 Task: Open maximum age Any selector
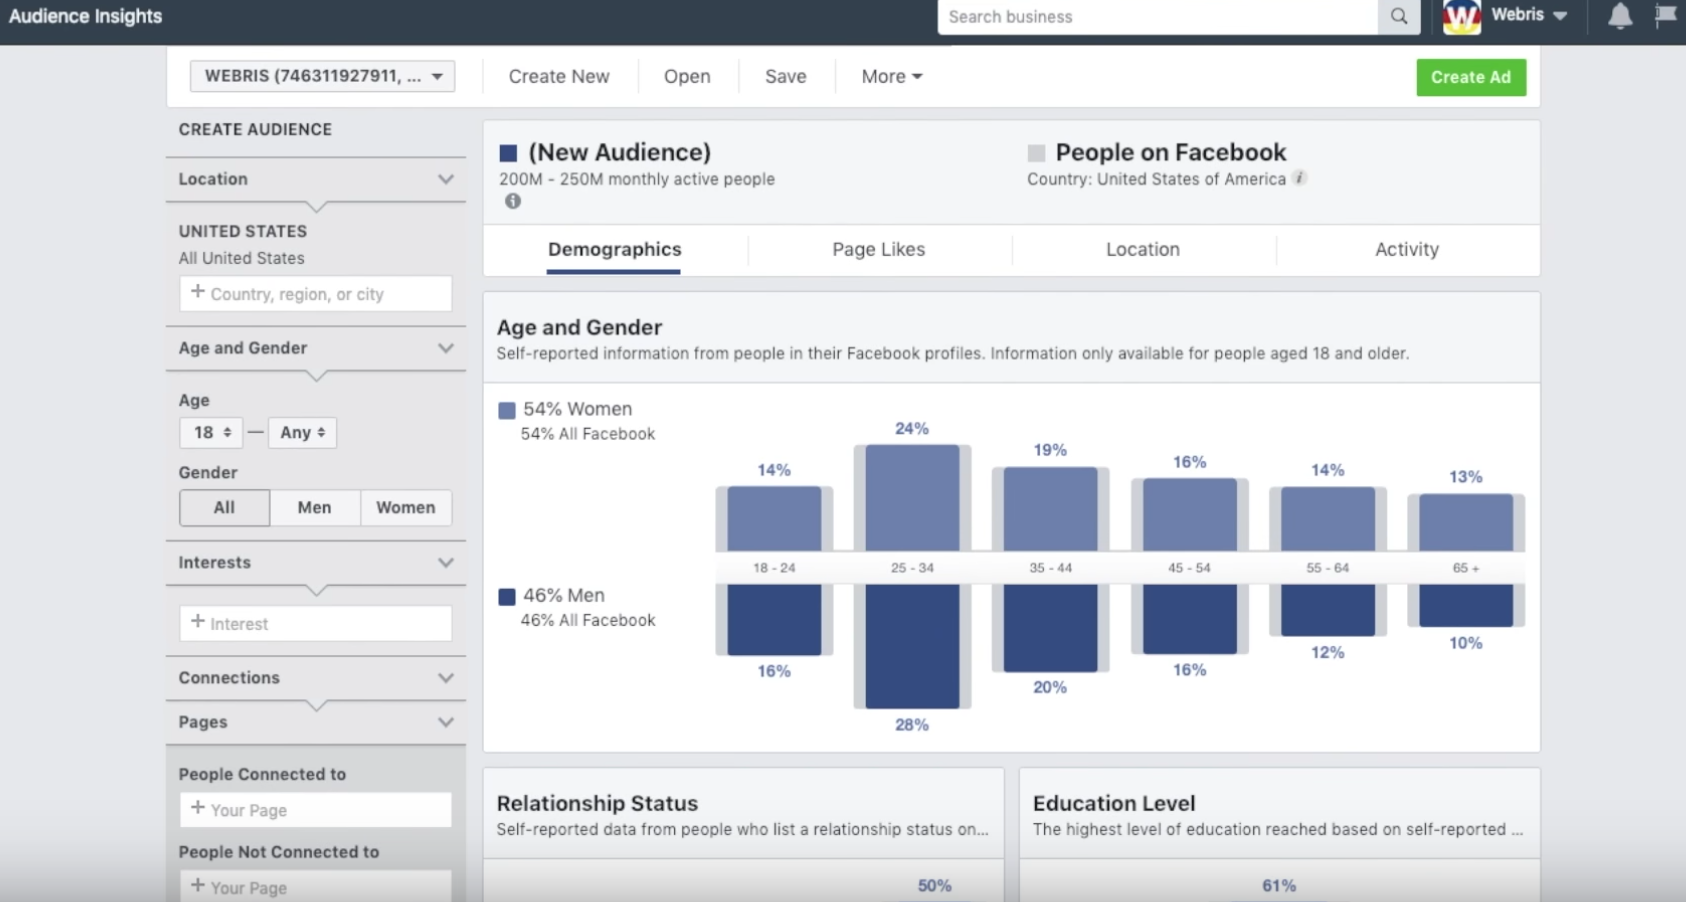(x=302, y=432)
